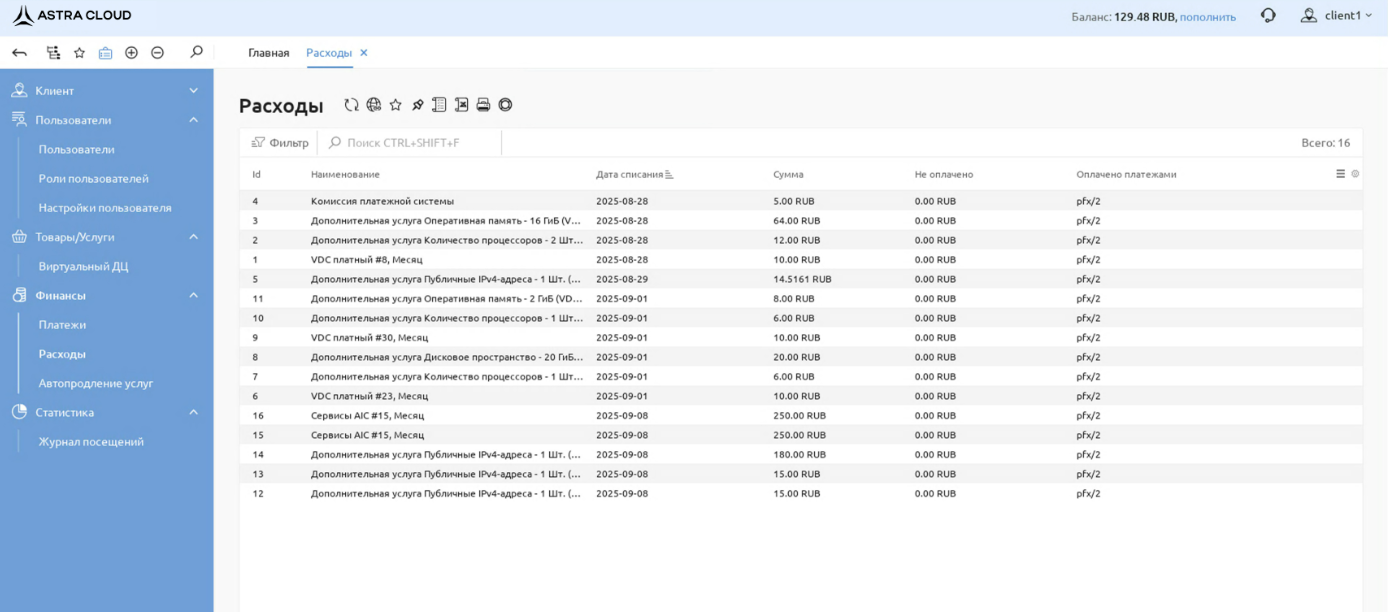This screenshot has height=612, width=1391.
Task: Click the lifebuoy help icon in page toolbar
Action: tap(506, 105)
